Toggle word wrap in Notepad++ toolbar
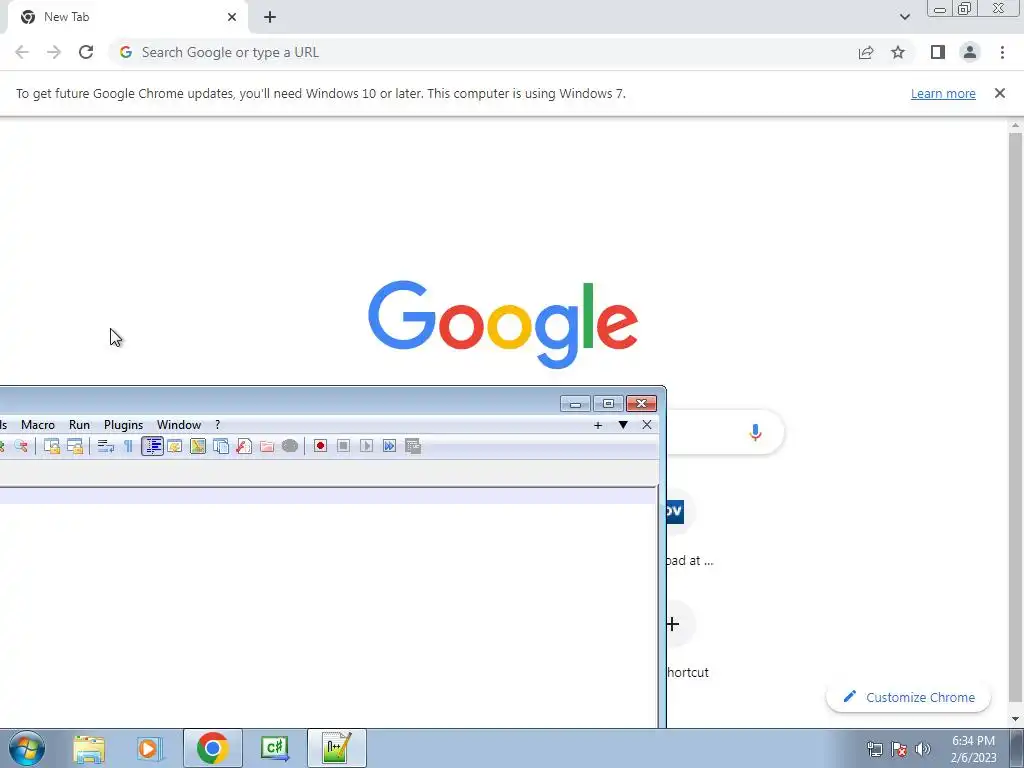 coord(105,446)
